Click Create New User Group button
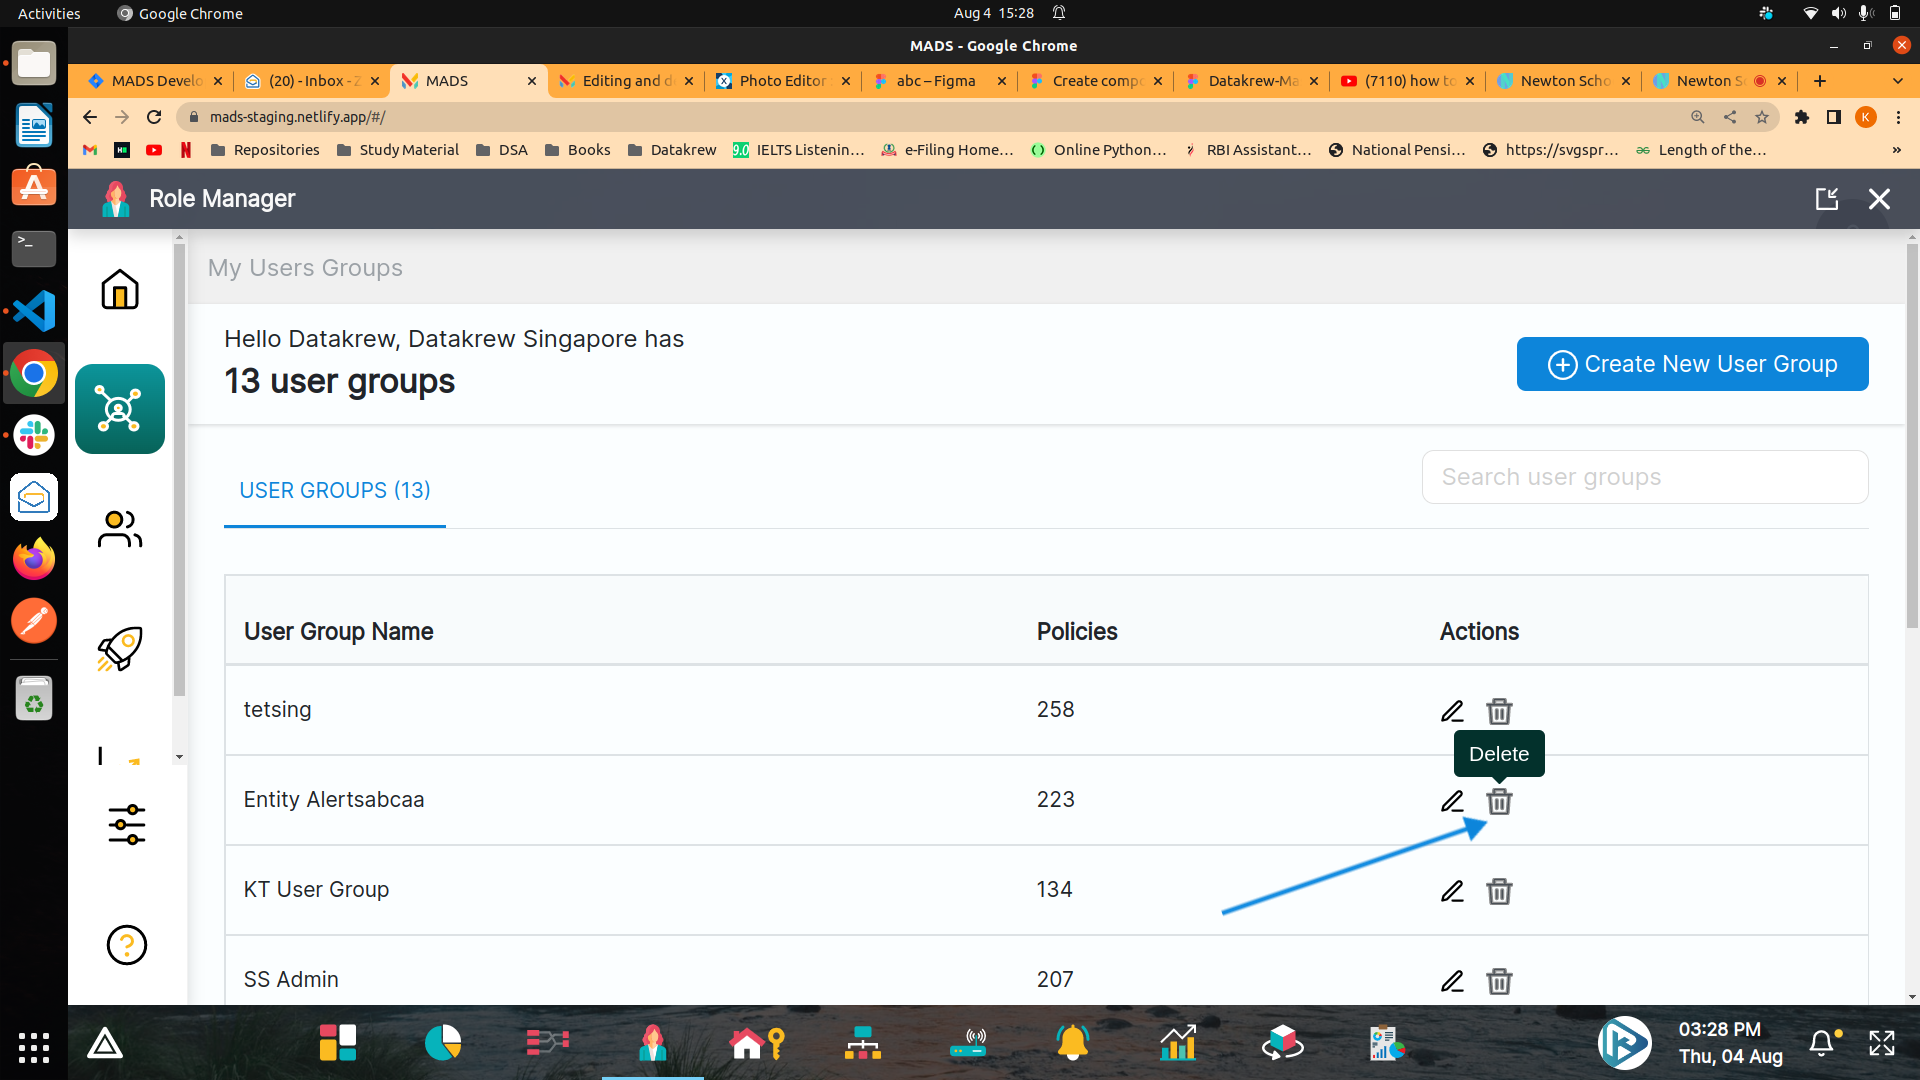This screenshot has height=1080, width=1920. pyautogui.click(x=1693, y=364)
